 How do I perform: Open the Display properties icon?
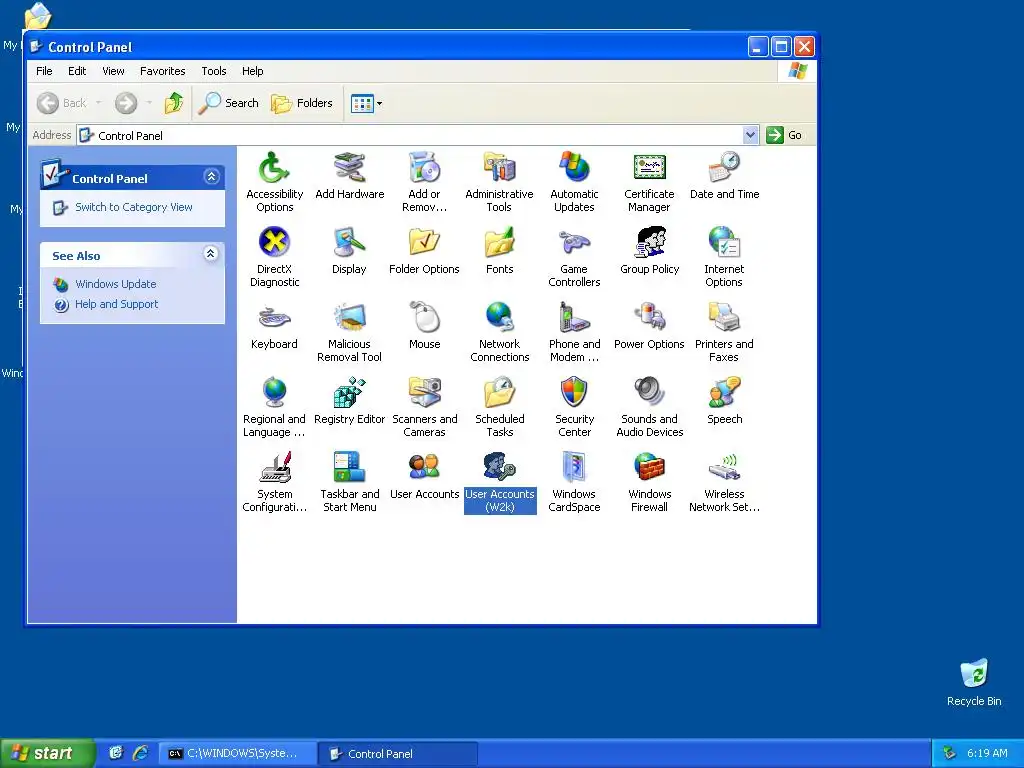pyautogui.click(x=349, y=243)
